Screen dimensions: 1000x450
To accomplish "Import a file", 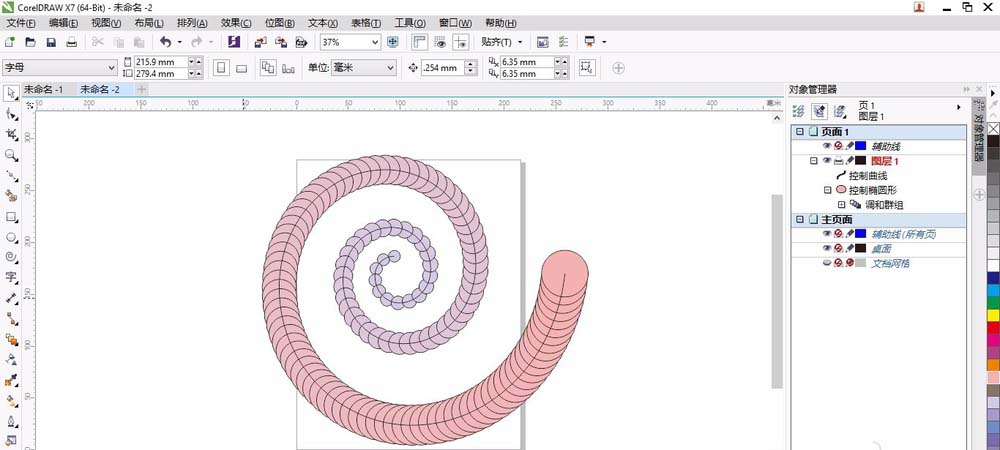I will tap(260, 42).
